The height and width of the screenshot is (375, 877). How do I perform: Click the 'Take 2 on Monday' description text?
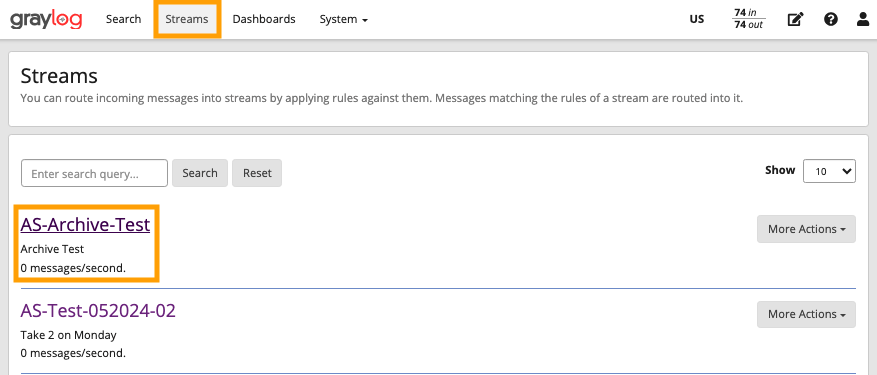(68, 335)
